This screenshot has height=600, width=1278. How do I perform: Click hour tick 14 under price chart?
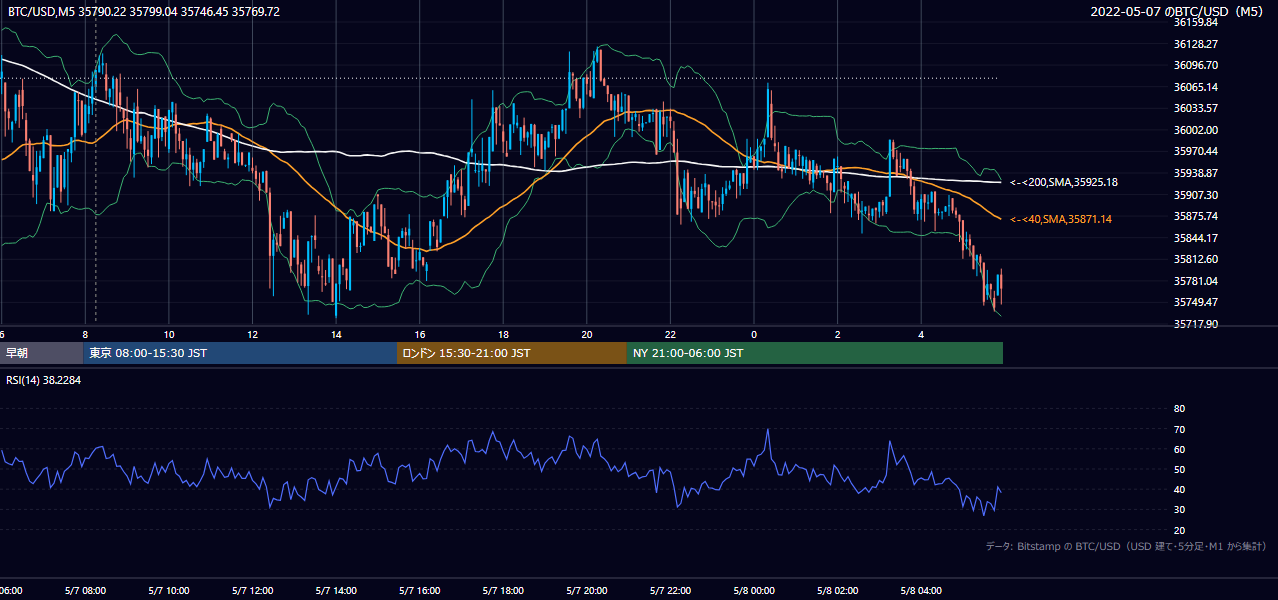(336, 334)
